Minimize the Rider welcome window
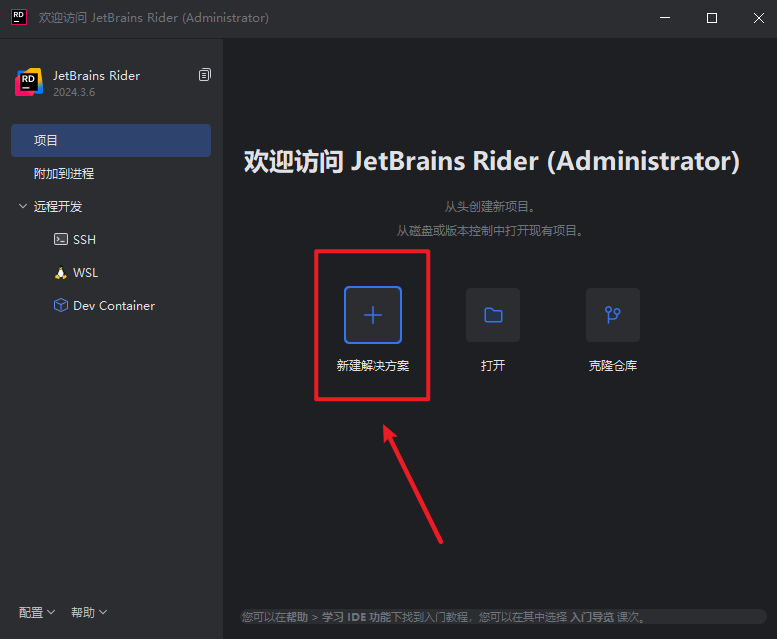The height and width of the screenshot is (639, 777). point(665,18)
